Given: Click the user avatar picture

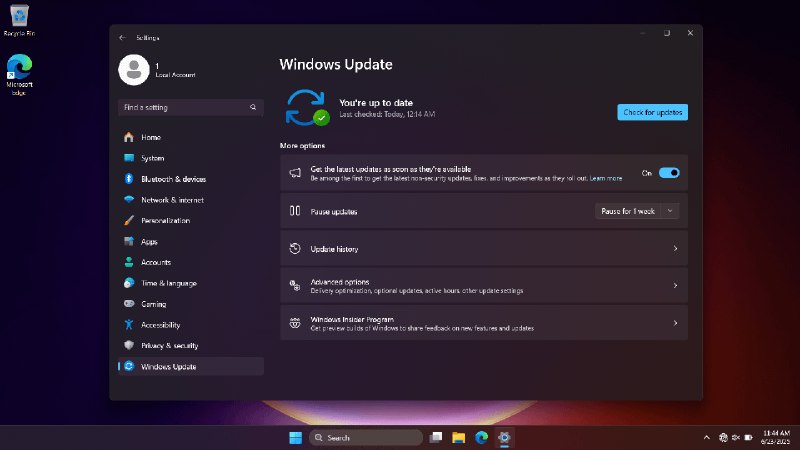Looking at the screenshot, I should (134, 70).
